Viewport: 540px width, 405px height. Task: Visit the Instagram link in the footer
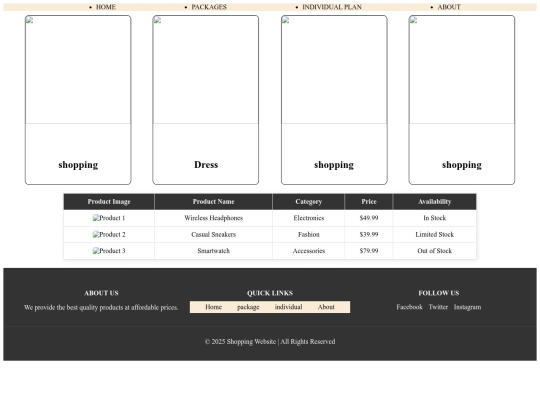point(467,307)
